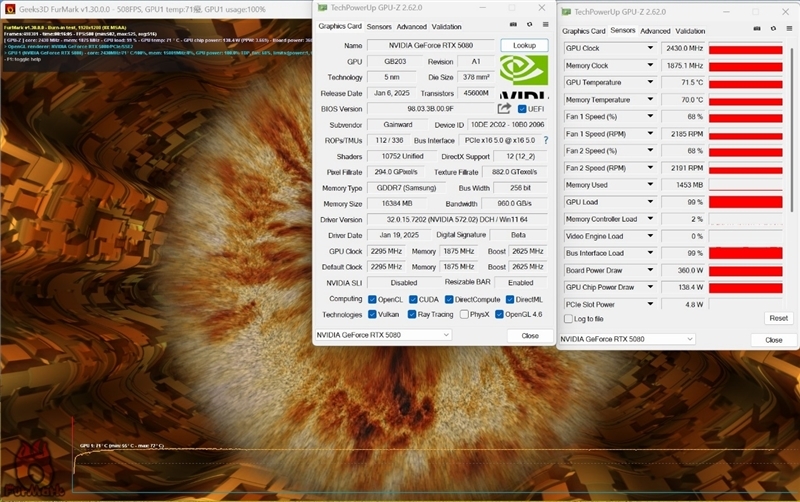This screenshot has height=502, width=800.
Task: Click the Lookup button
Action: tap(524, 45)
